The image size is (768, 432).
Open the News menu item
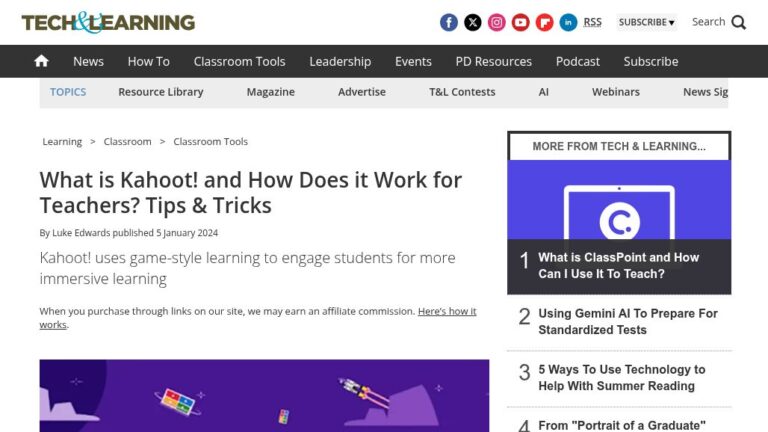[x=88, y=61]
